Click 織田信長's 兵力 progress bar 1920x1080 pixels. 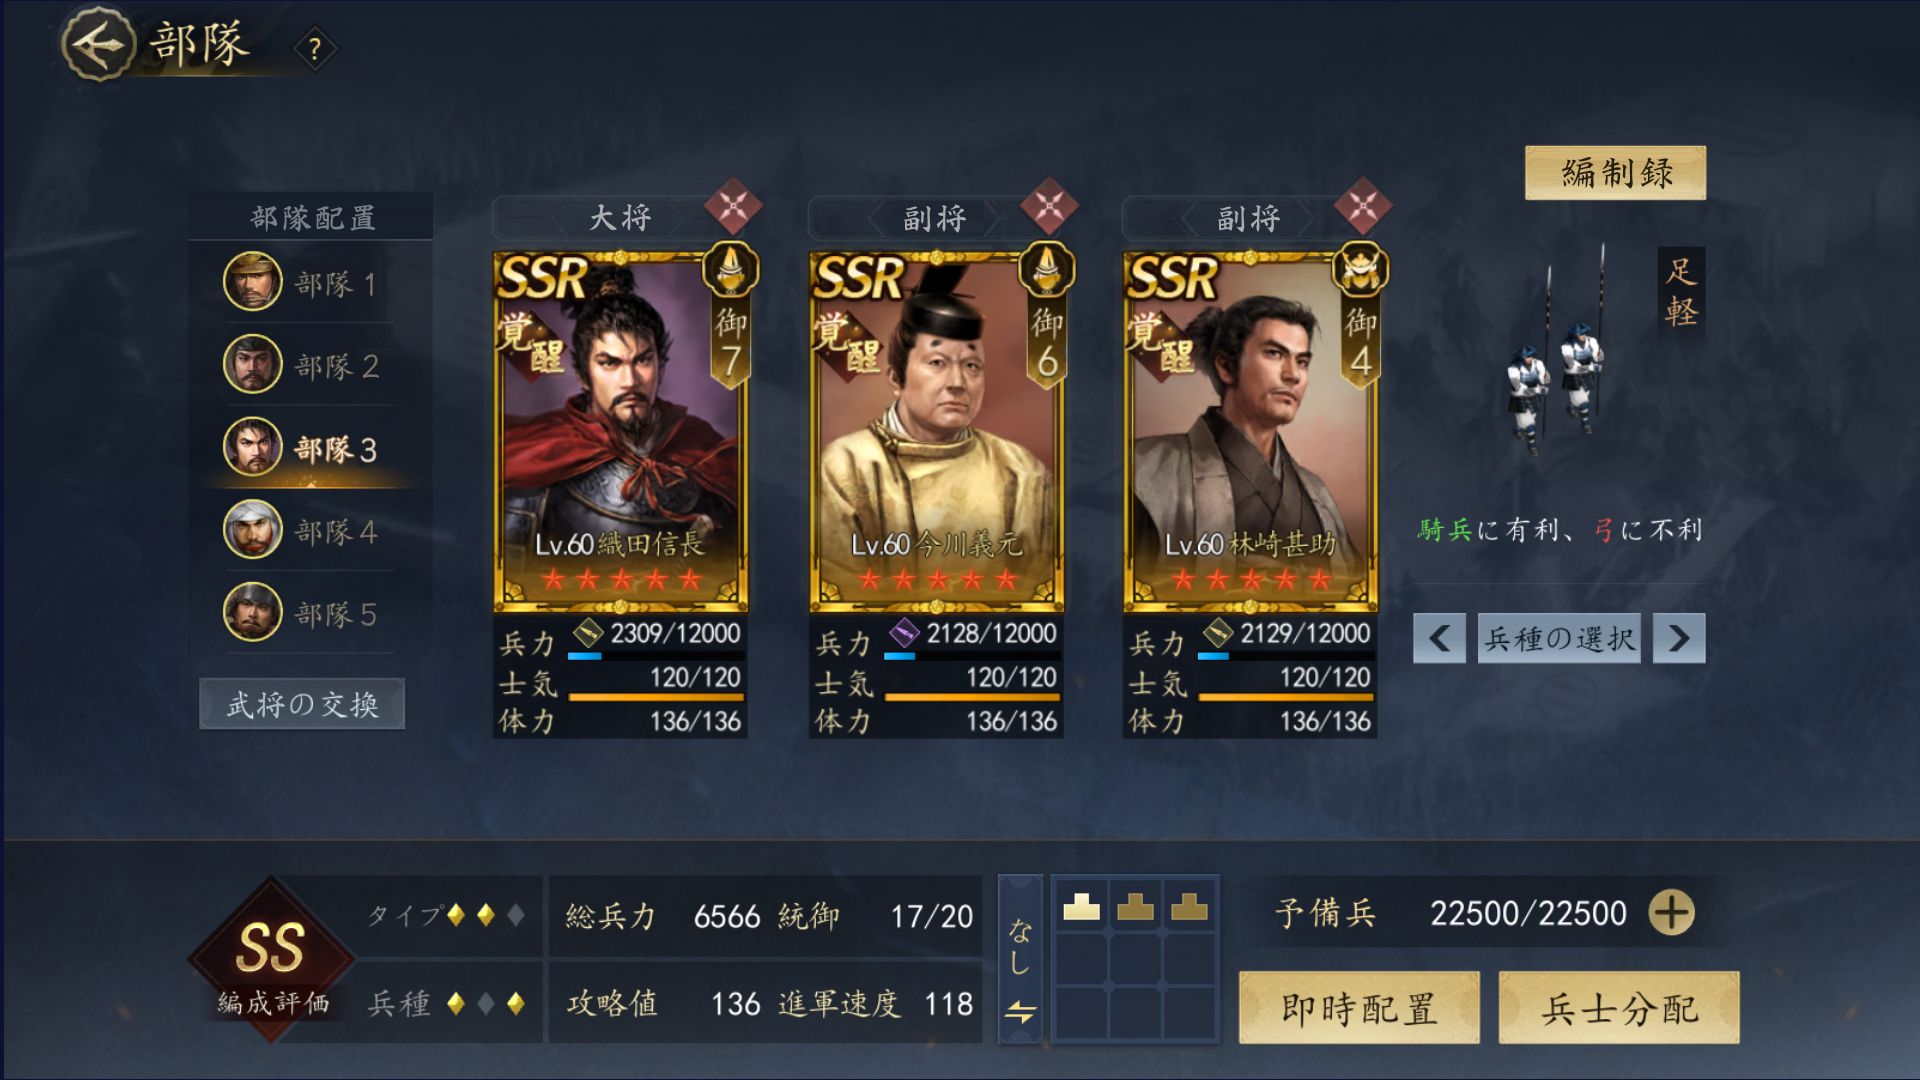(655, 656)
